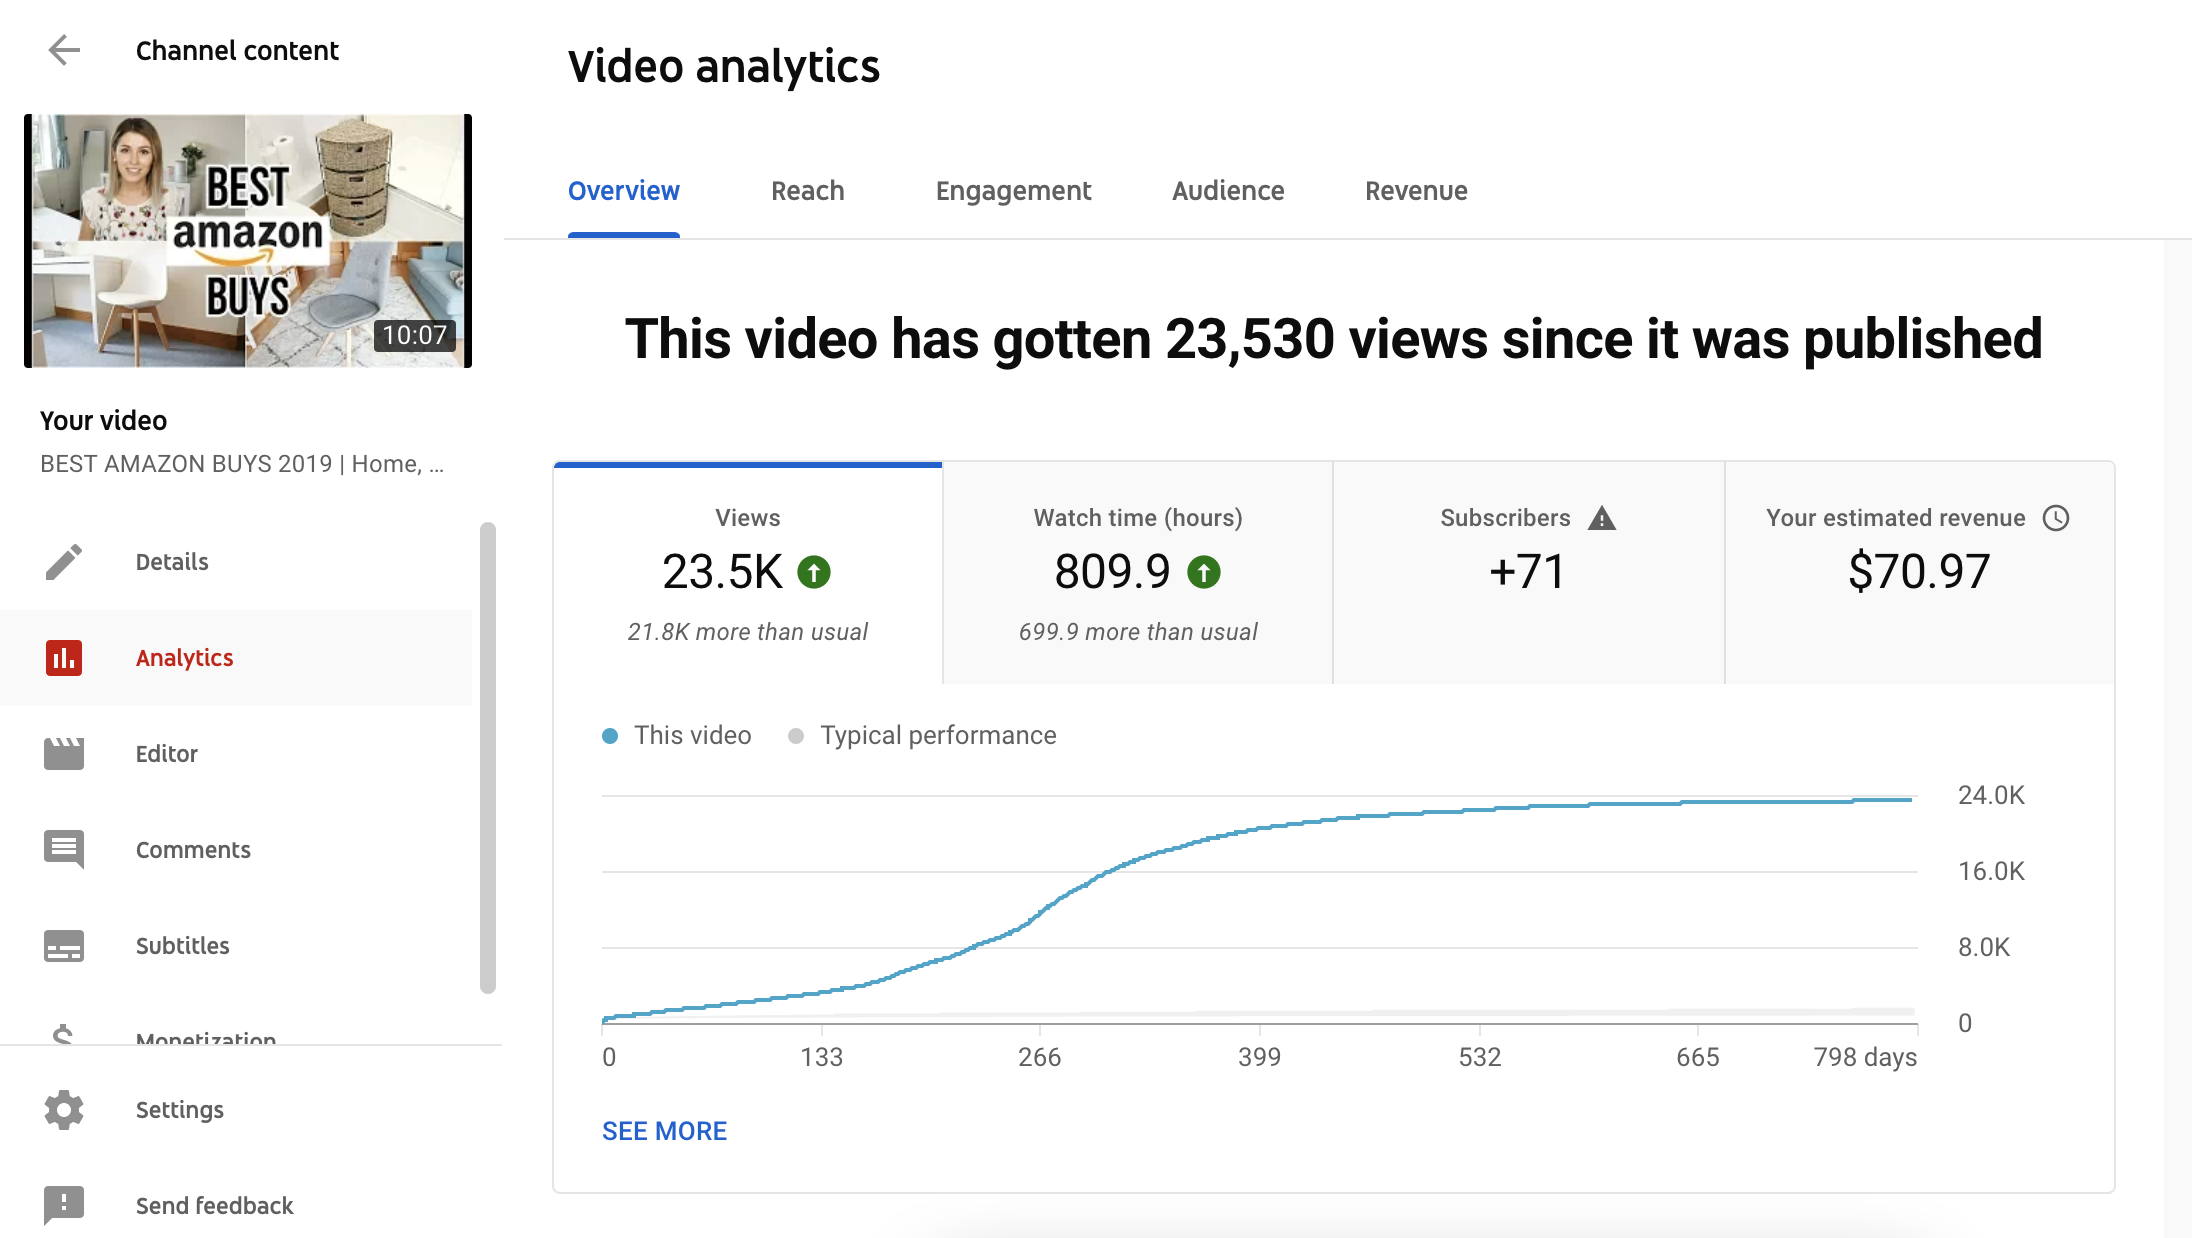Click the SEE MORE link

(x=664, y=1131)
